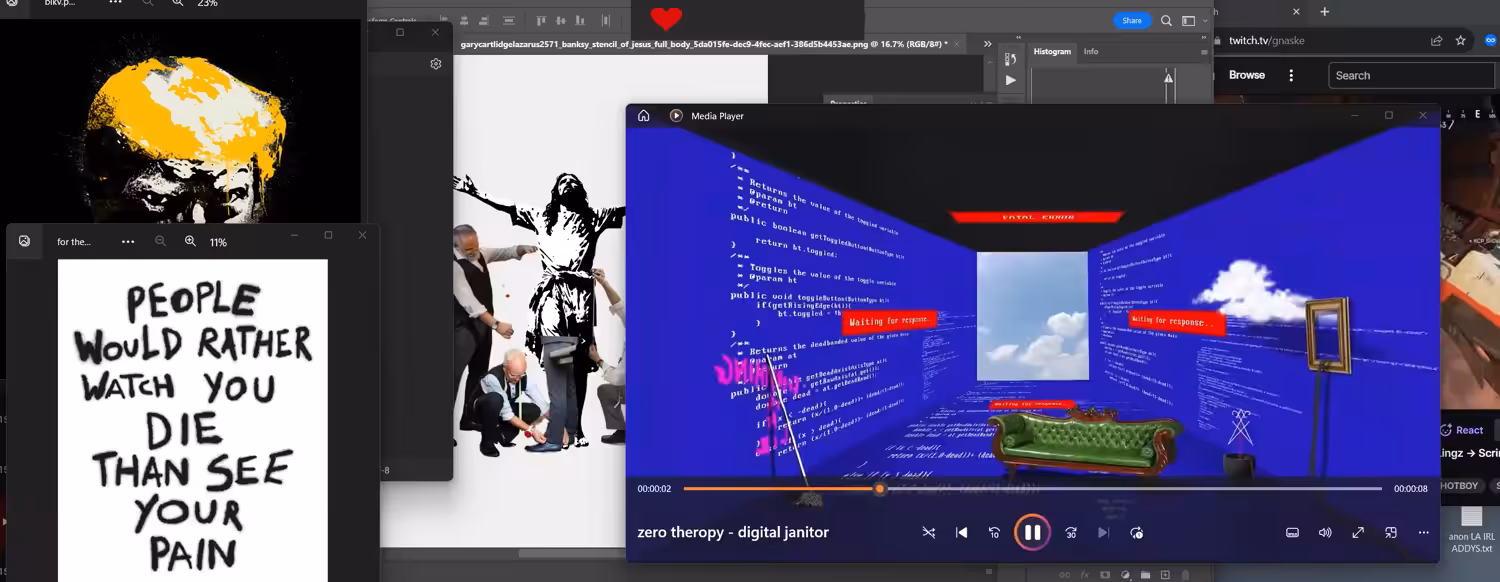This screenshot has width=1500, height=582.
Task: Click the twitch.tv/gnaske address bar
Action: (1266, 41)
